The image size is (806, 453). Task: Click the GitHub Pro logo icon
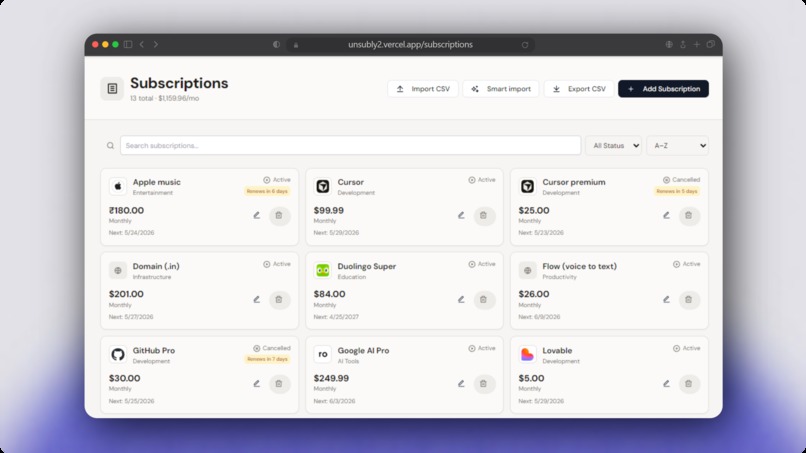coord(118,354)
